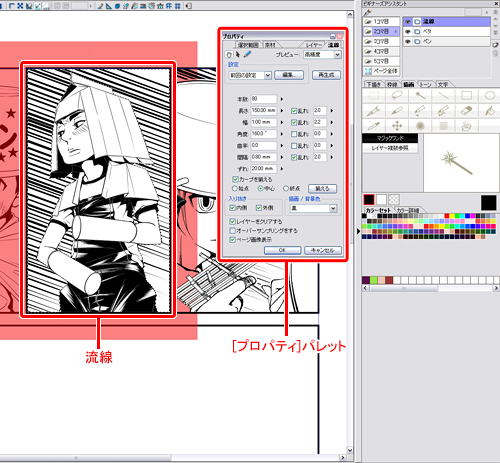Open the slider arrow beside ずれ field
500x463 pixels.
[x=282, y=169]
